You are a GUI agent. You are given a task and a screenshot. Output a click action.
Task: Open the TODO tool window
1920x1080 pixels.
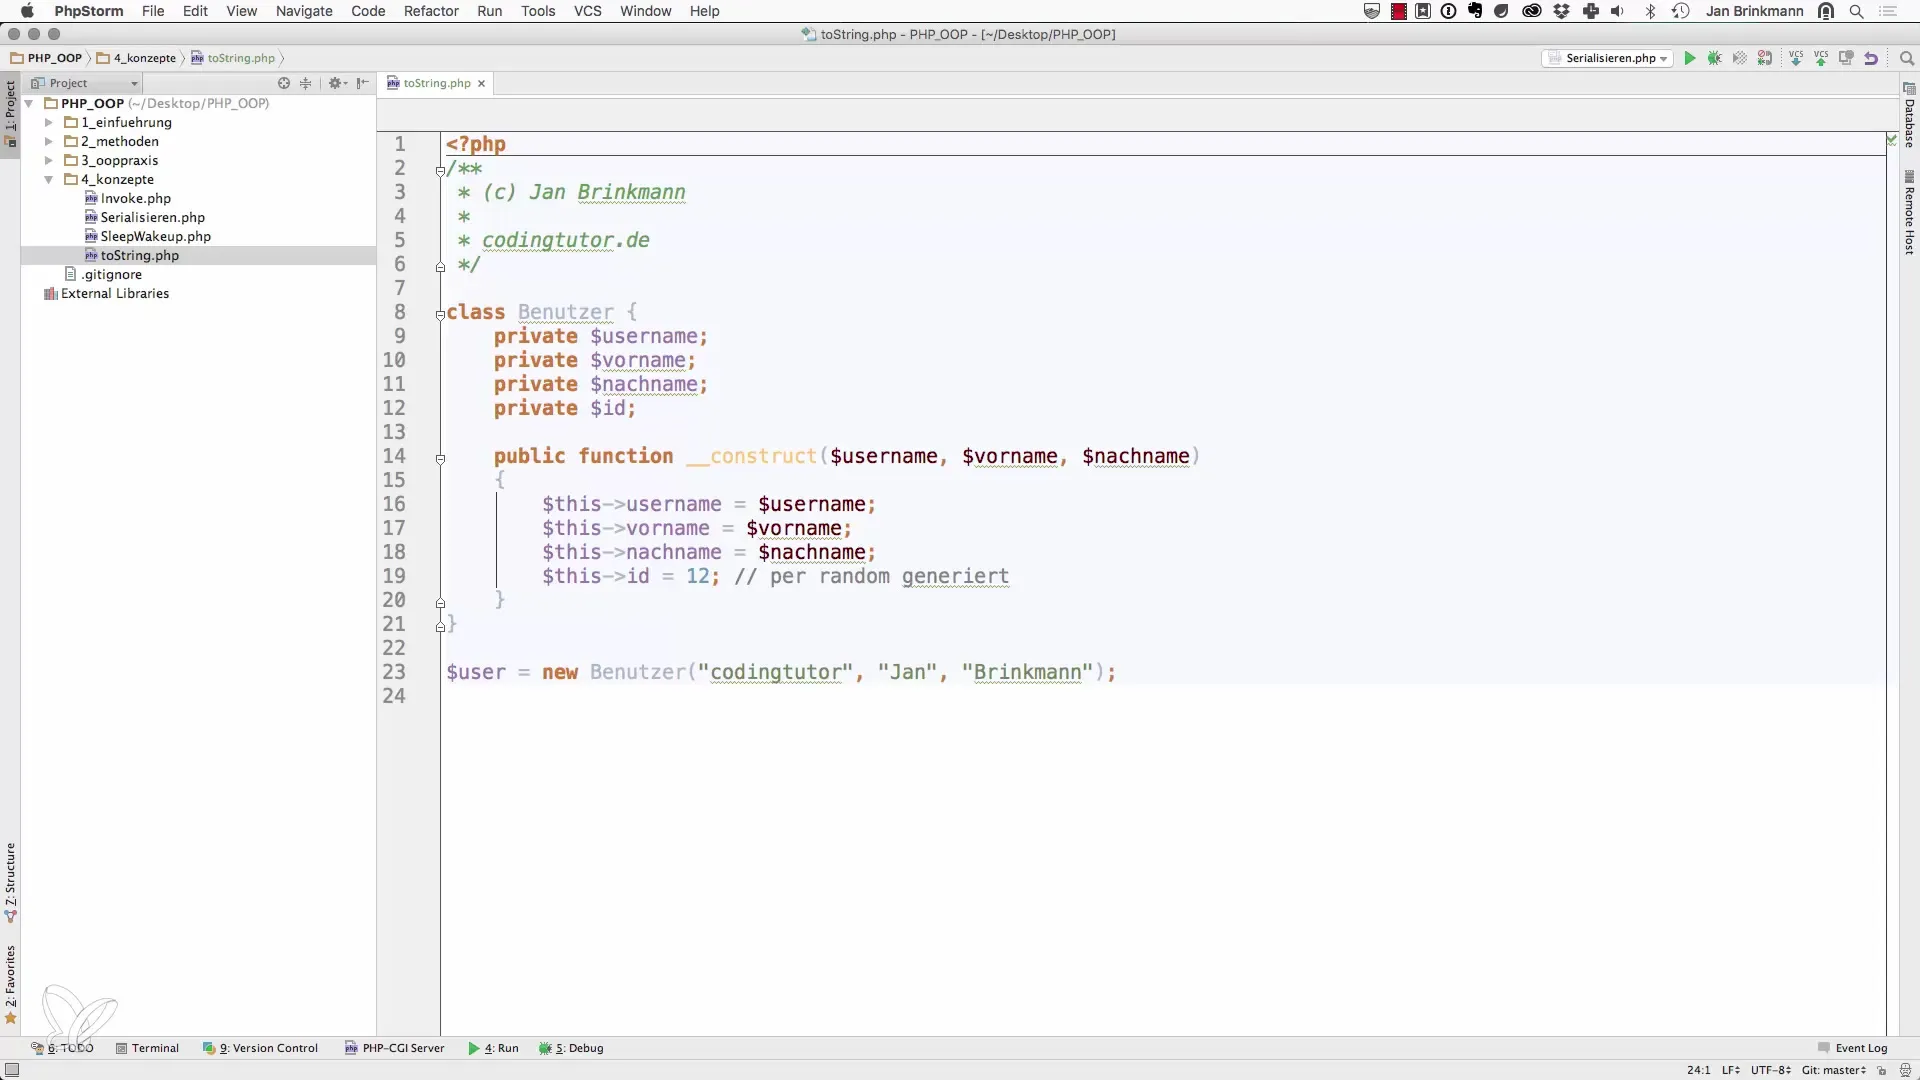(x=62, y=1048)
